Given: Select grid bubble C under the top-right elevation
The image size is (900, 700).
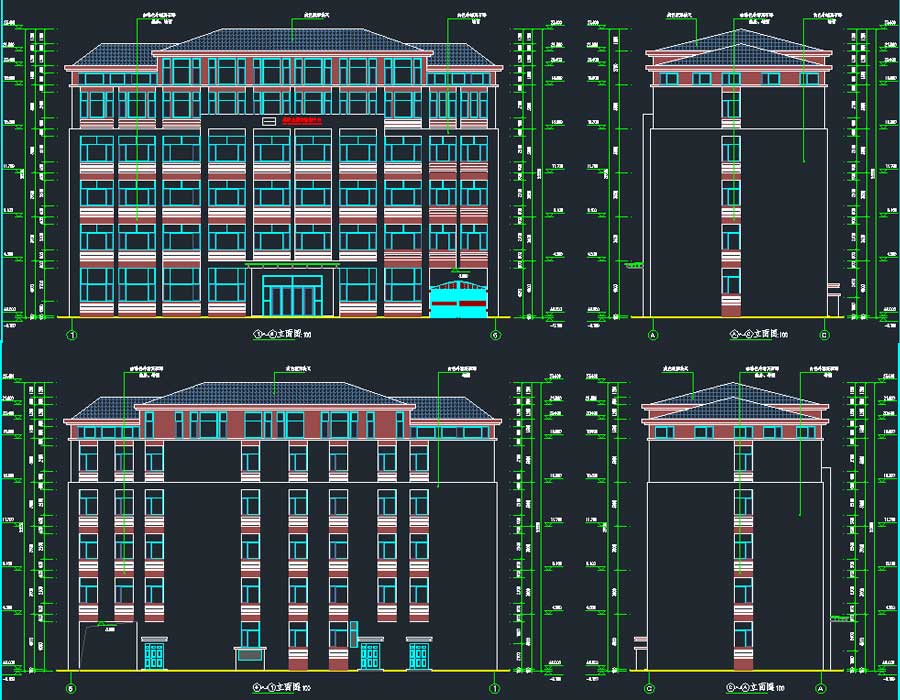Looking at the screenshot, I should coord(824,334).
